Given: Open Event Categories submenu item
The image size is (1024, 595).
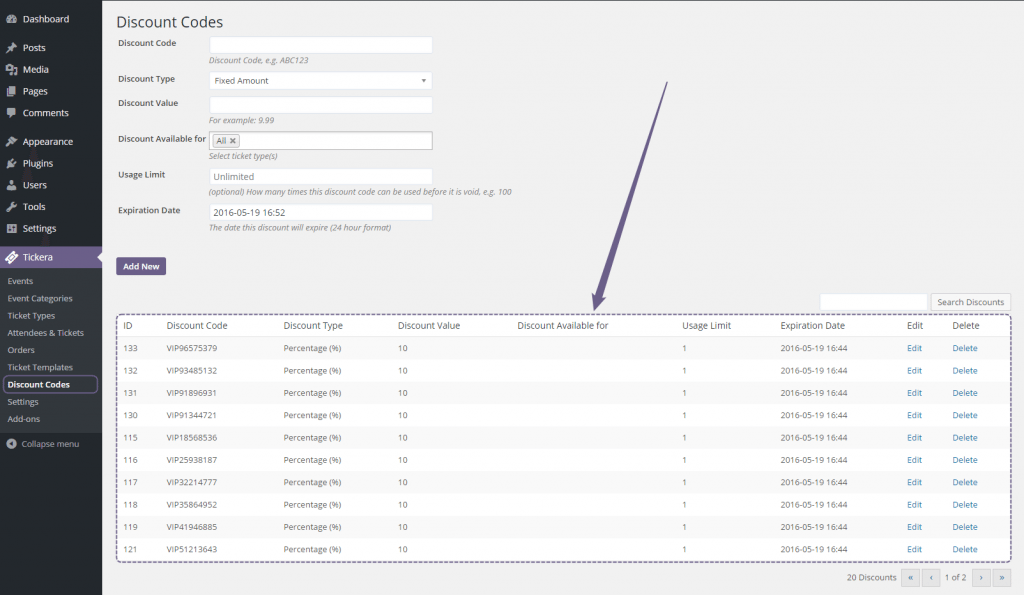Looking at the screenshot, I should 40,298.
